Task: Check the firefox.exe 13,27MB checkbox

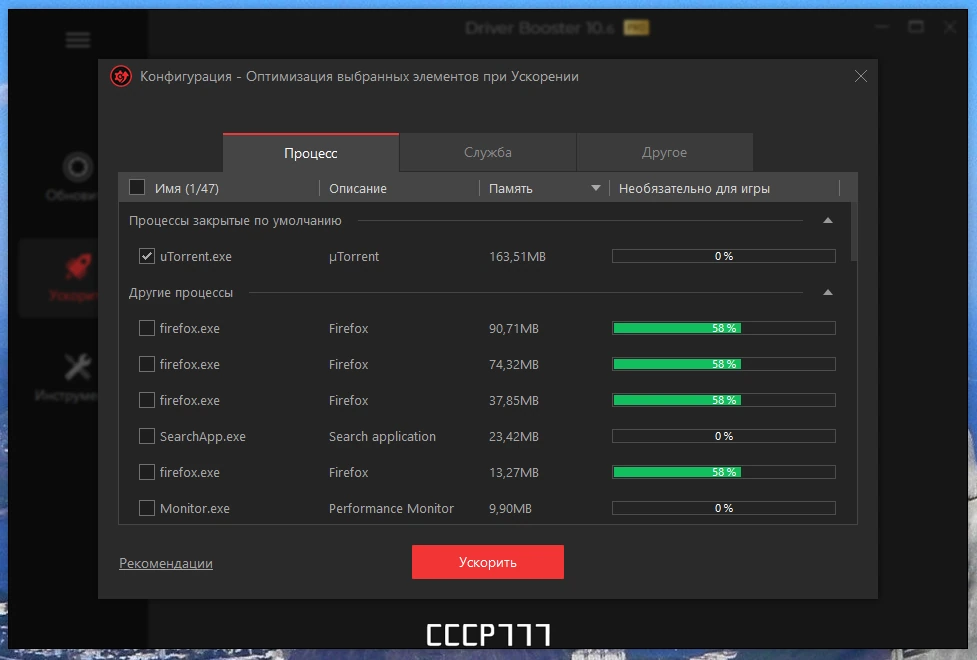Action: coord(146,472)
